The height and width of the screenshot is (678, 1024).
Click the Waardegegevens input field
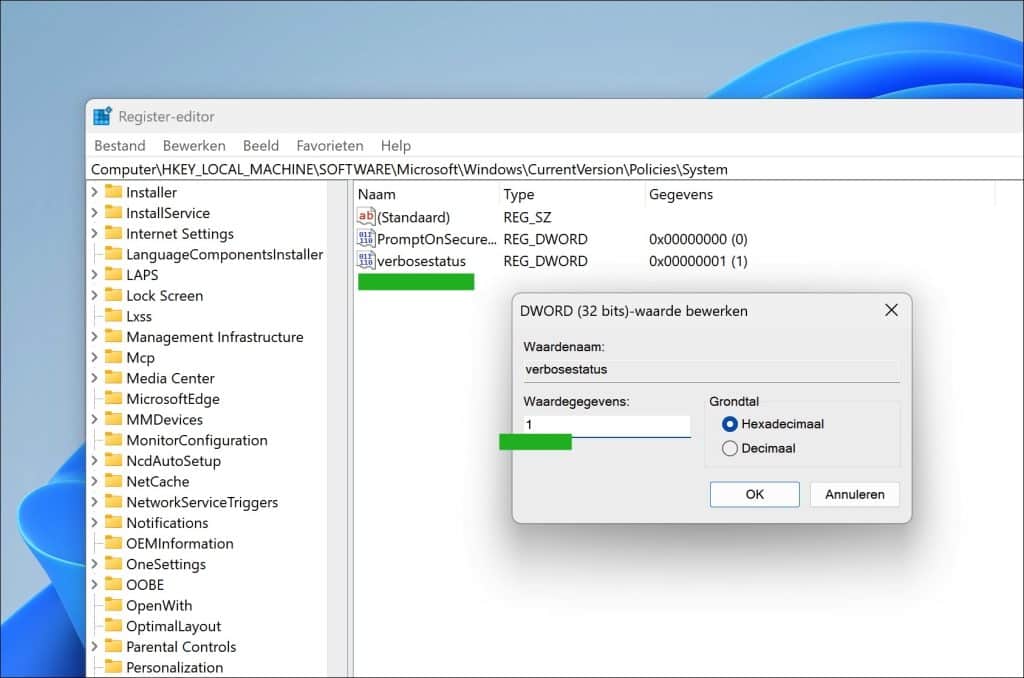tap(606, 425)
